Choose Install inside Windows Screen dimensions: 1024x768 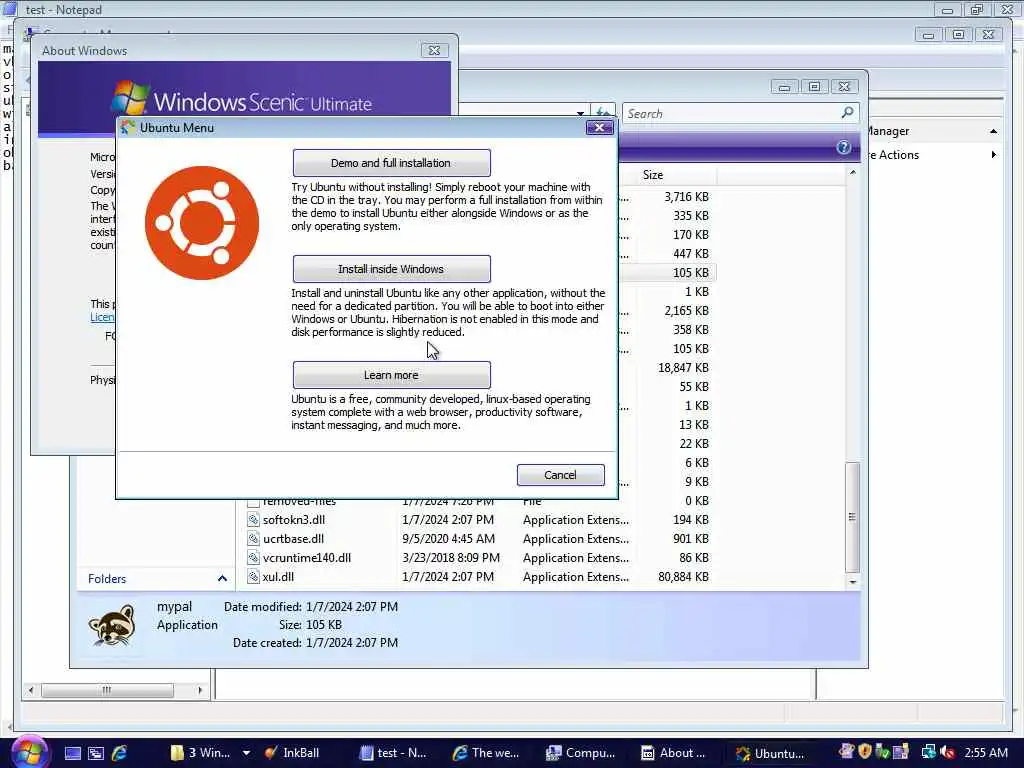(x=391, y=269)
